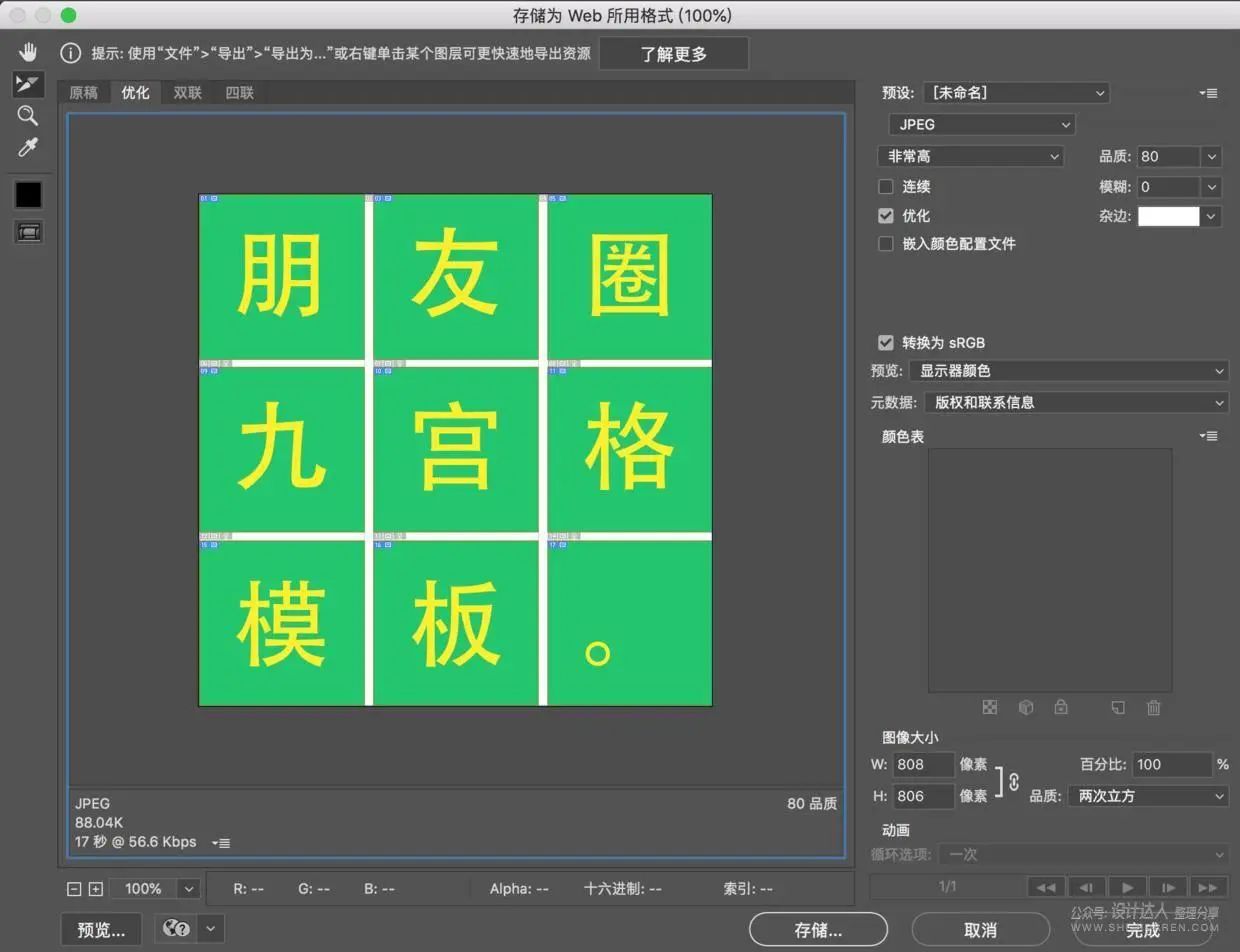Open the 两次立方 resampling quality dropdown
This screenshot has height=952, width=1240.
click(1147, 796)
